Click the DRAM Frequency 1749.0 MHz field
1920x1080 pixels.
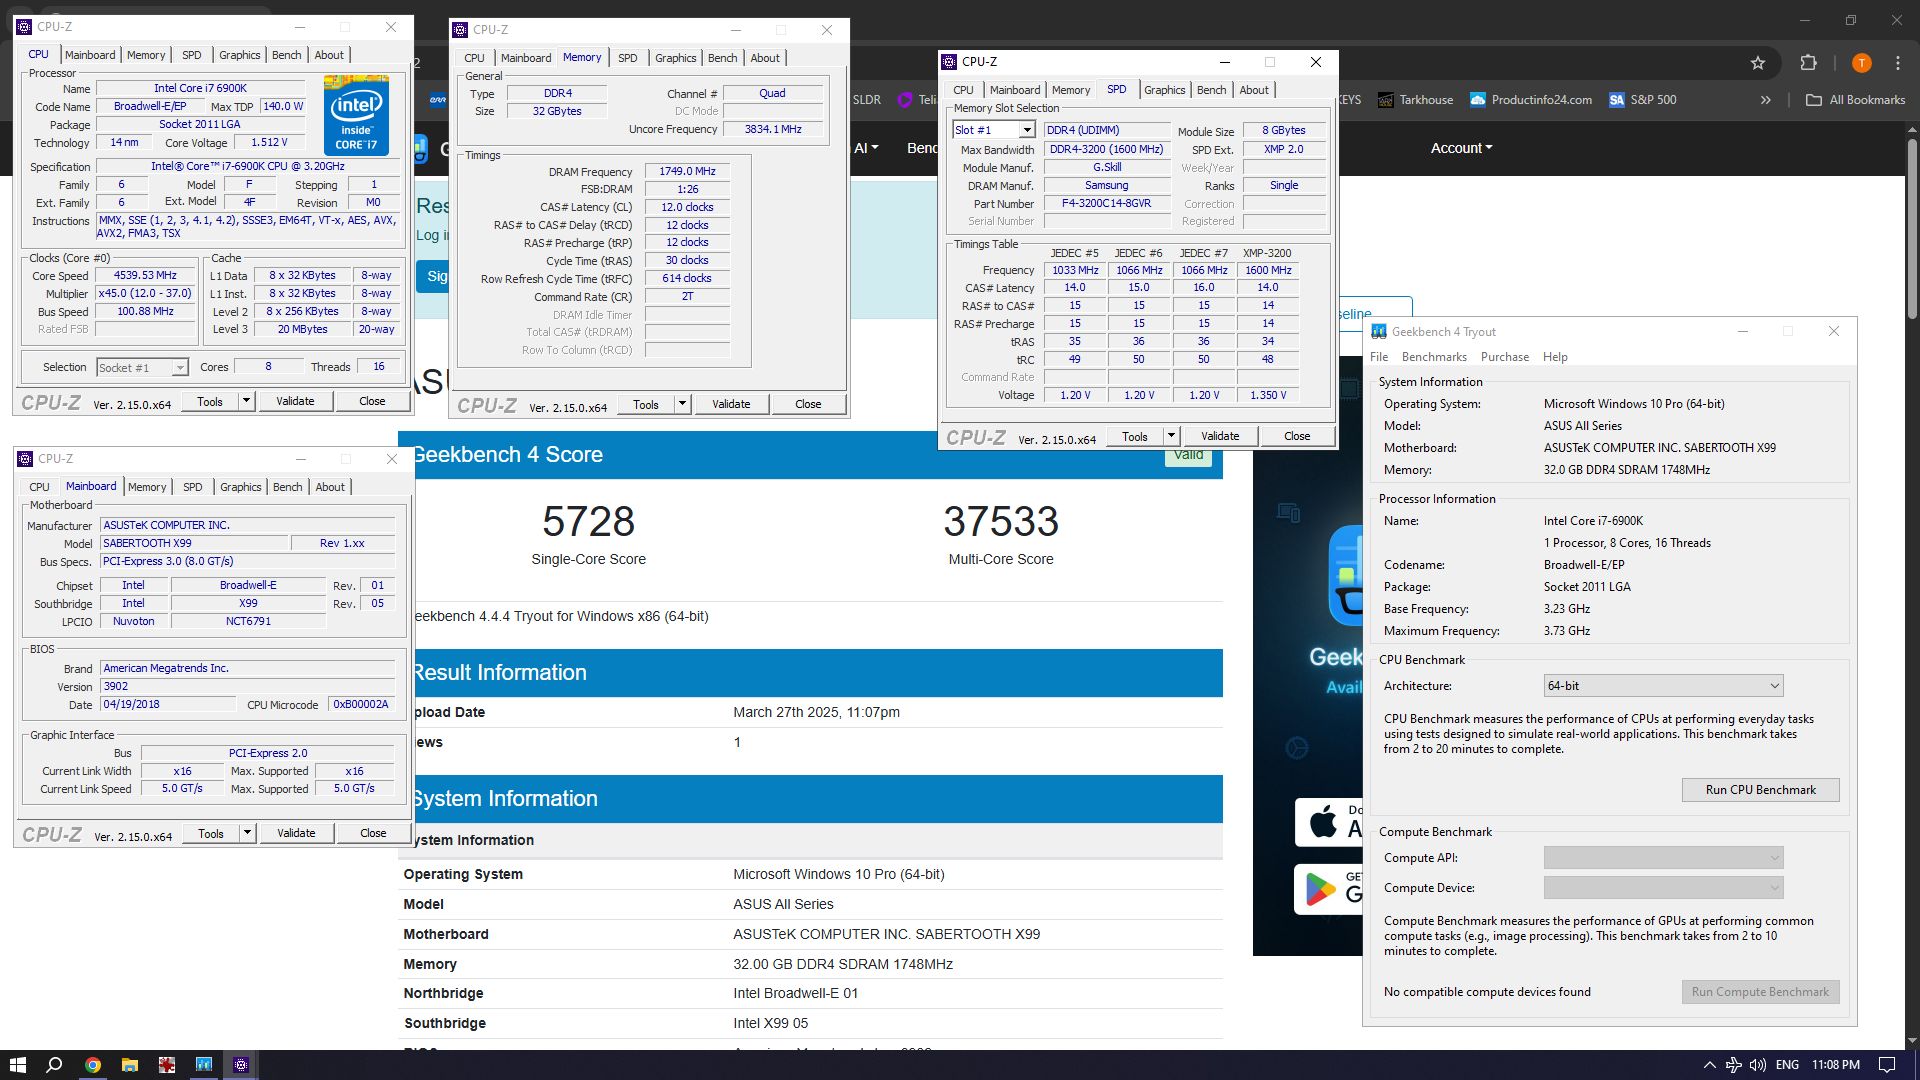click(x=687, y=172)
